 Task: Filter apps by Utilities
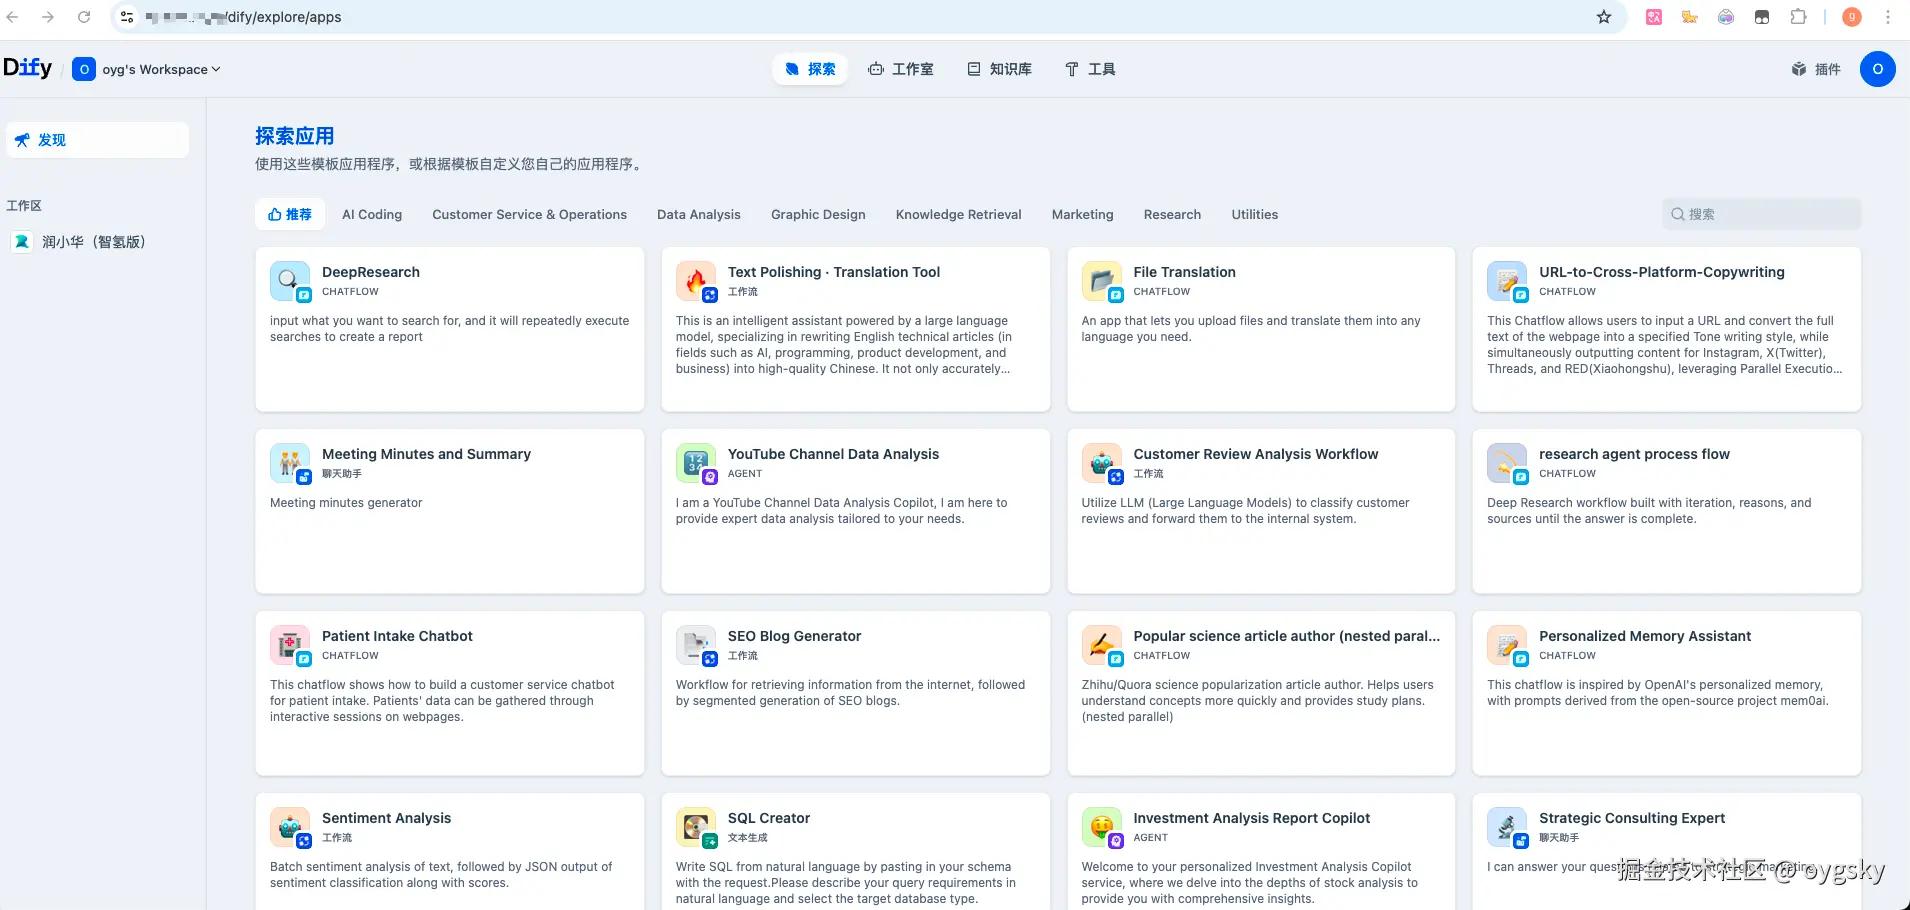click(1255, 214)
